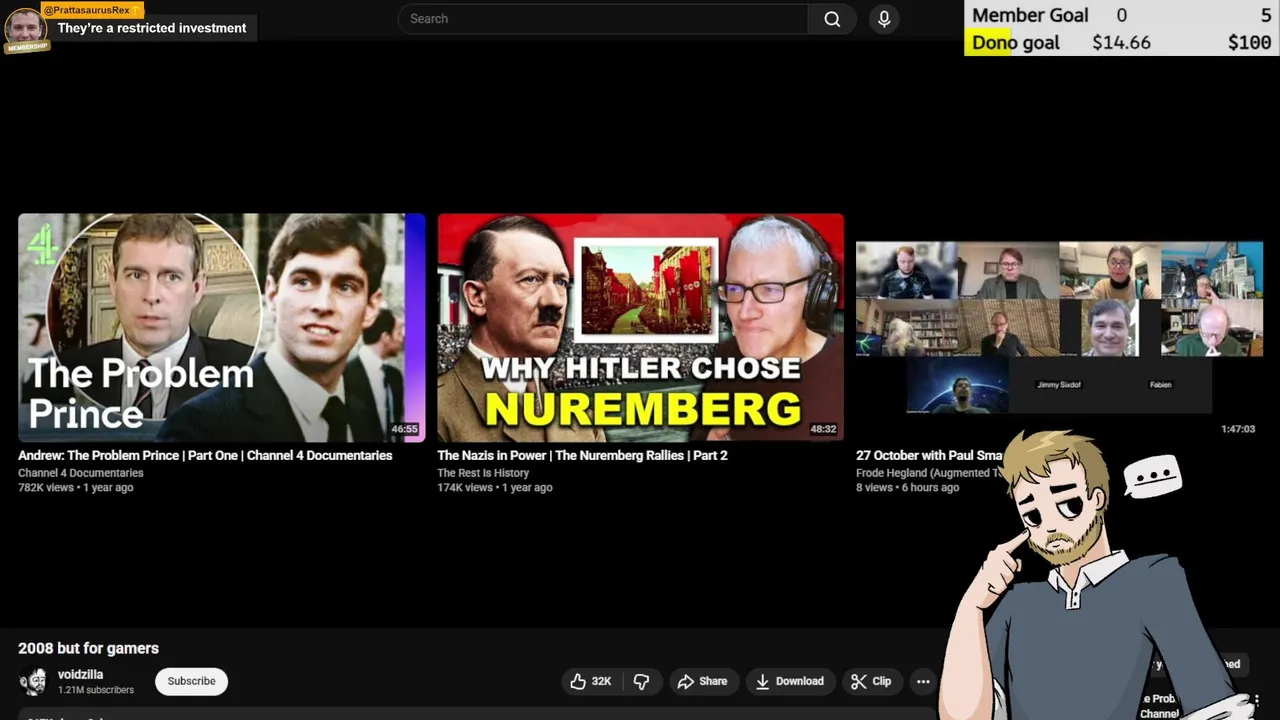Dislike the video with thumbs down

point(641,681)
